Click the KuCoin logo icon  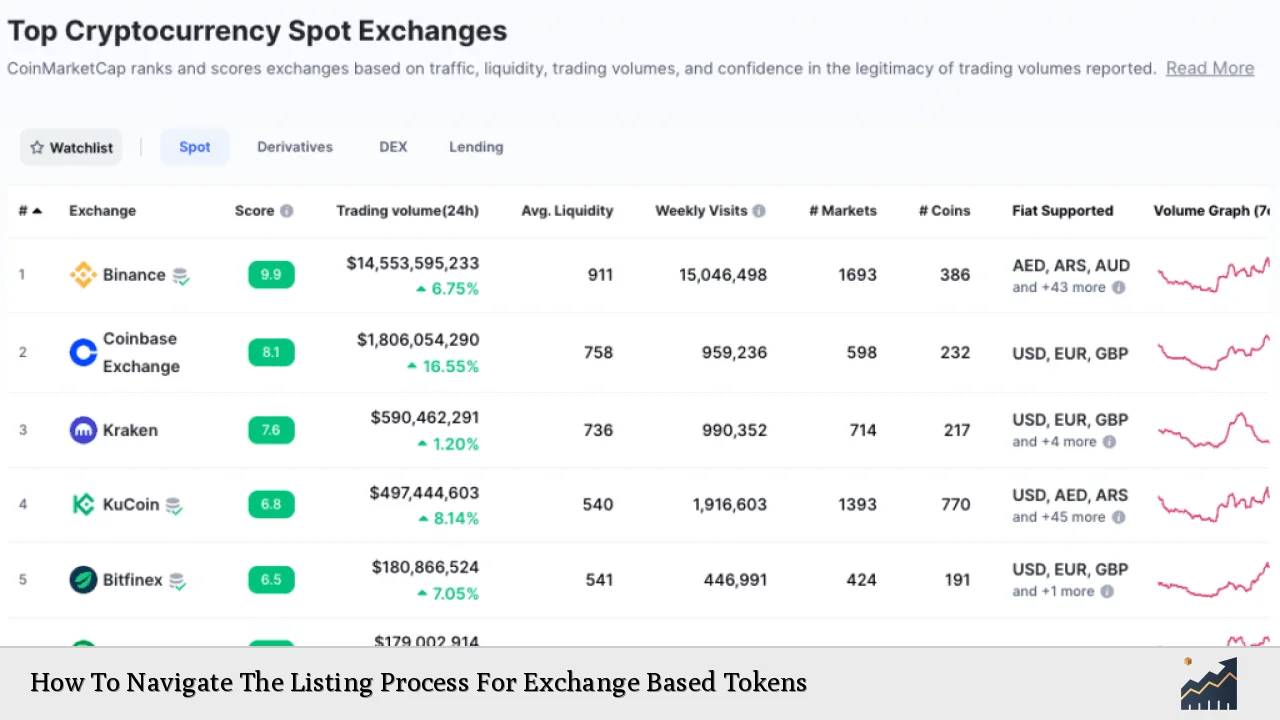[x=83, y=504]
